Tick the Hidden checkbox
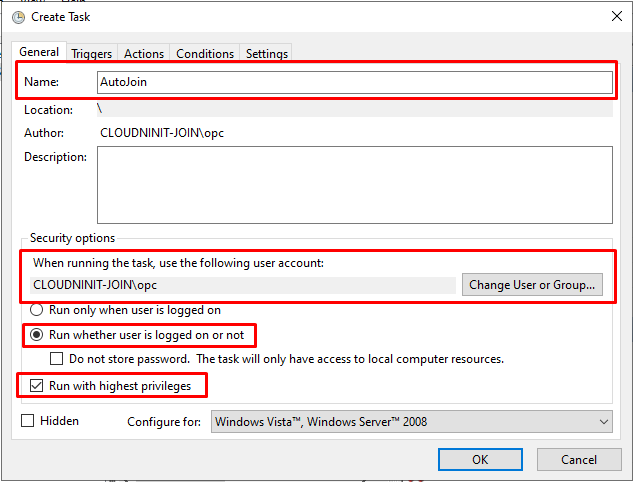The width and height of the screenshot is (633, 482). (27, 421)
